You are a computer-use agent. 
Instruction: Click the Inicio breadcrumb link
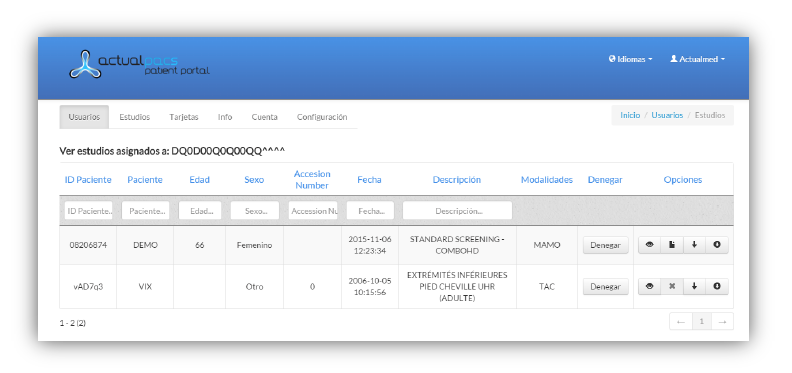[630, 115]
